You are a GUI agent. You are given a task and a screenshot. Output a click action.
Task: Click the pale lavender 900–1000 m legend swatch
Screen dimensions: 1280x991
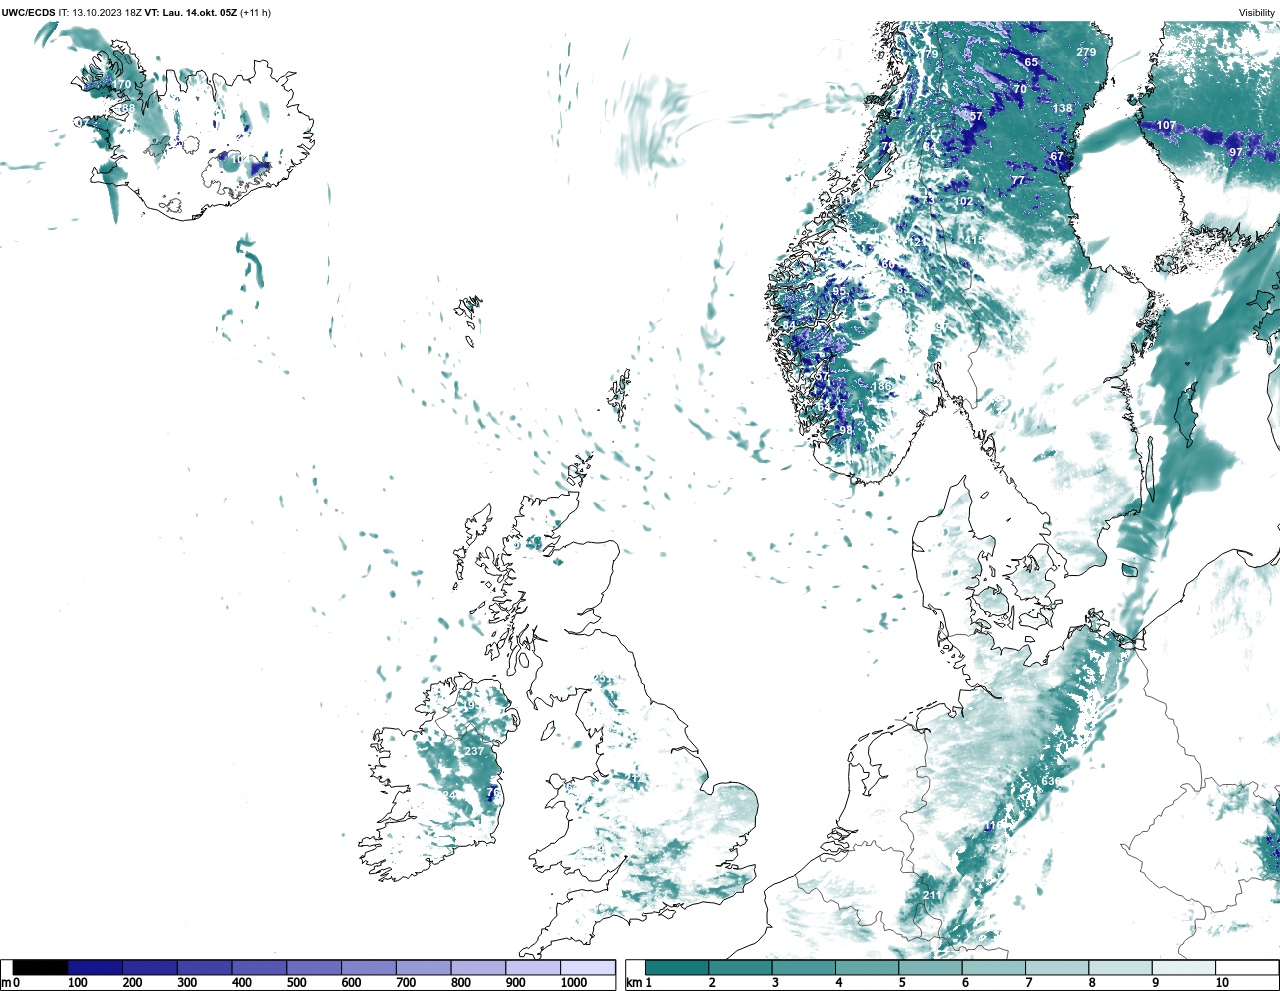pos(533,967)
